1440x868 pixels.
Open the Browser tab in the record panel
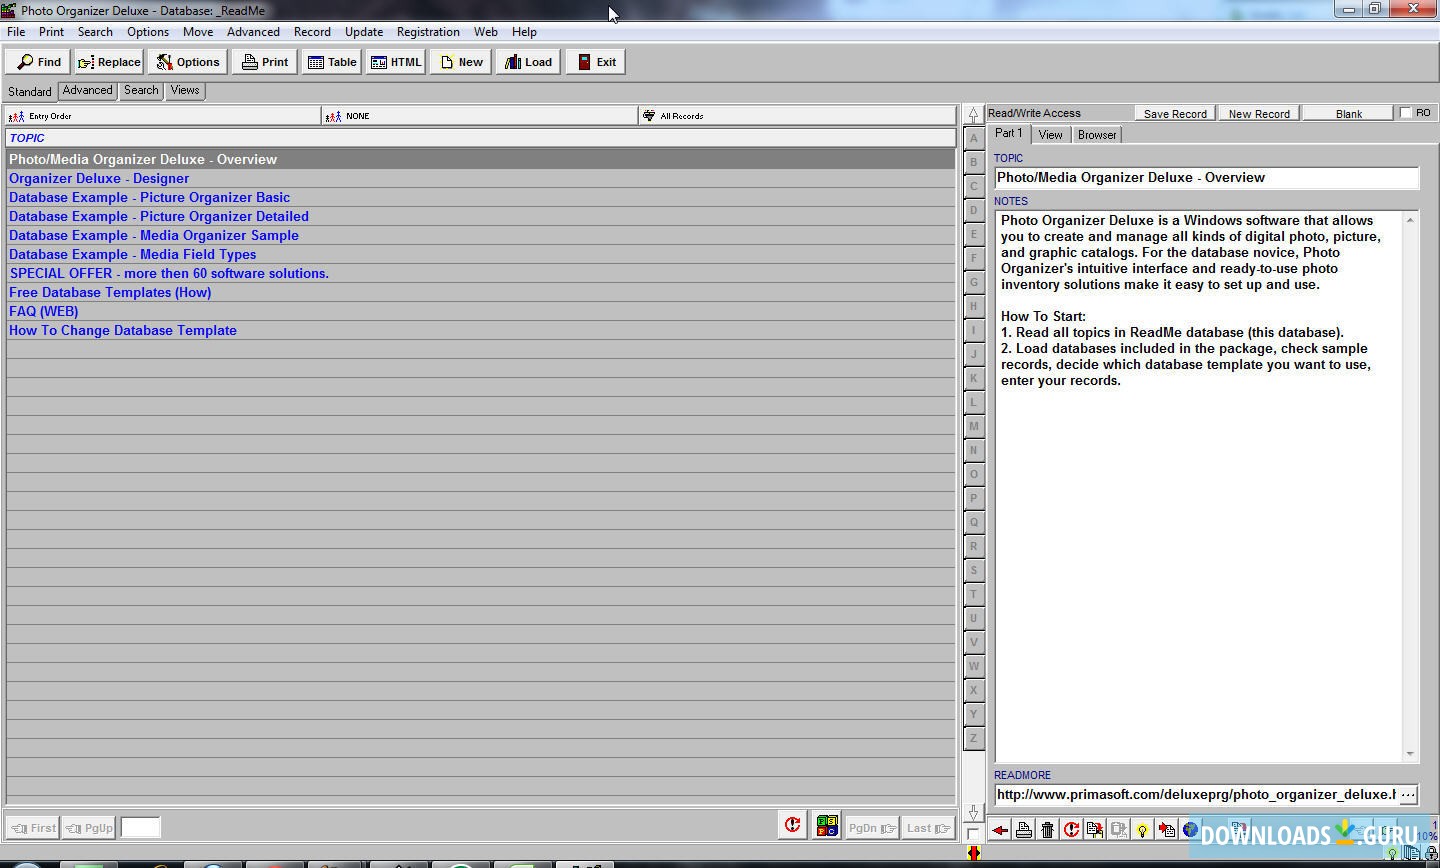point(1097,135)
